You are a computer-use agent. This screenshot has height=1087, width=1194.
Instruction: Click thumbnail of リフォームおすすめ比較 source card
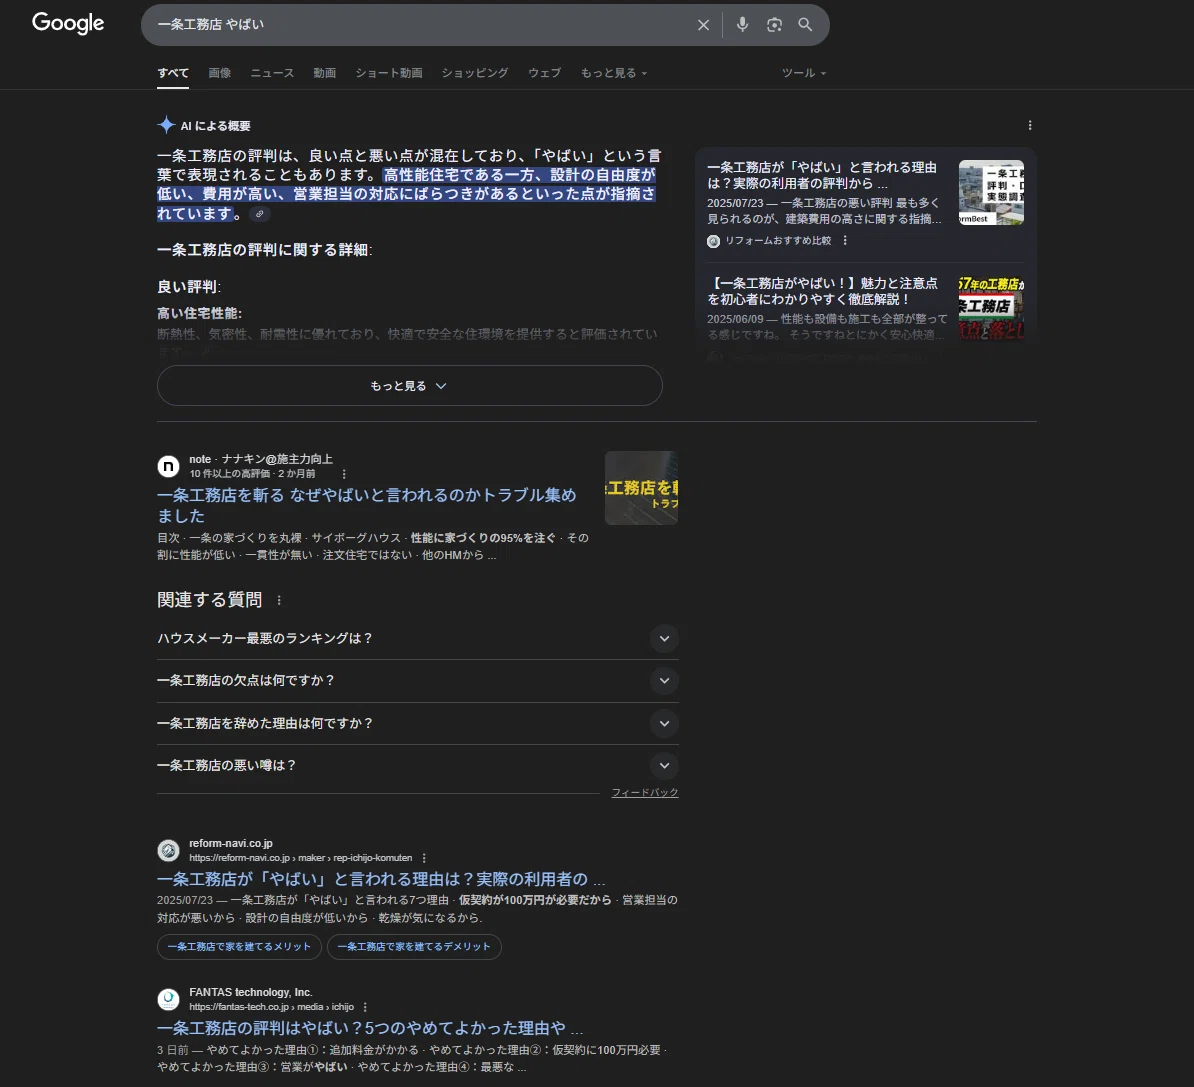pyautogui.click(x=991, y=192)
